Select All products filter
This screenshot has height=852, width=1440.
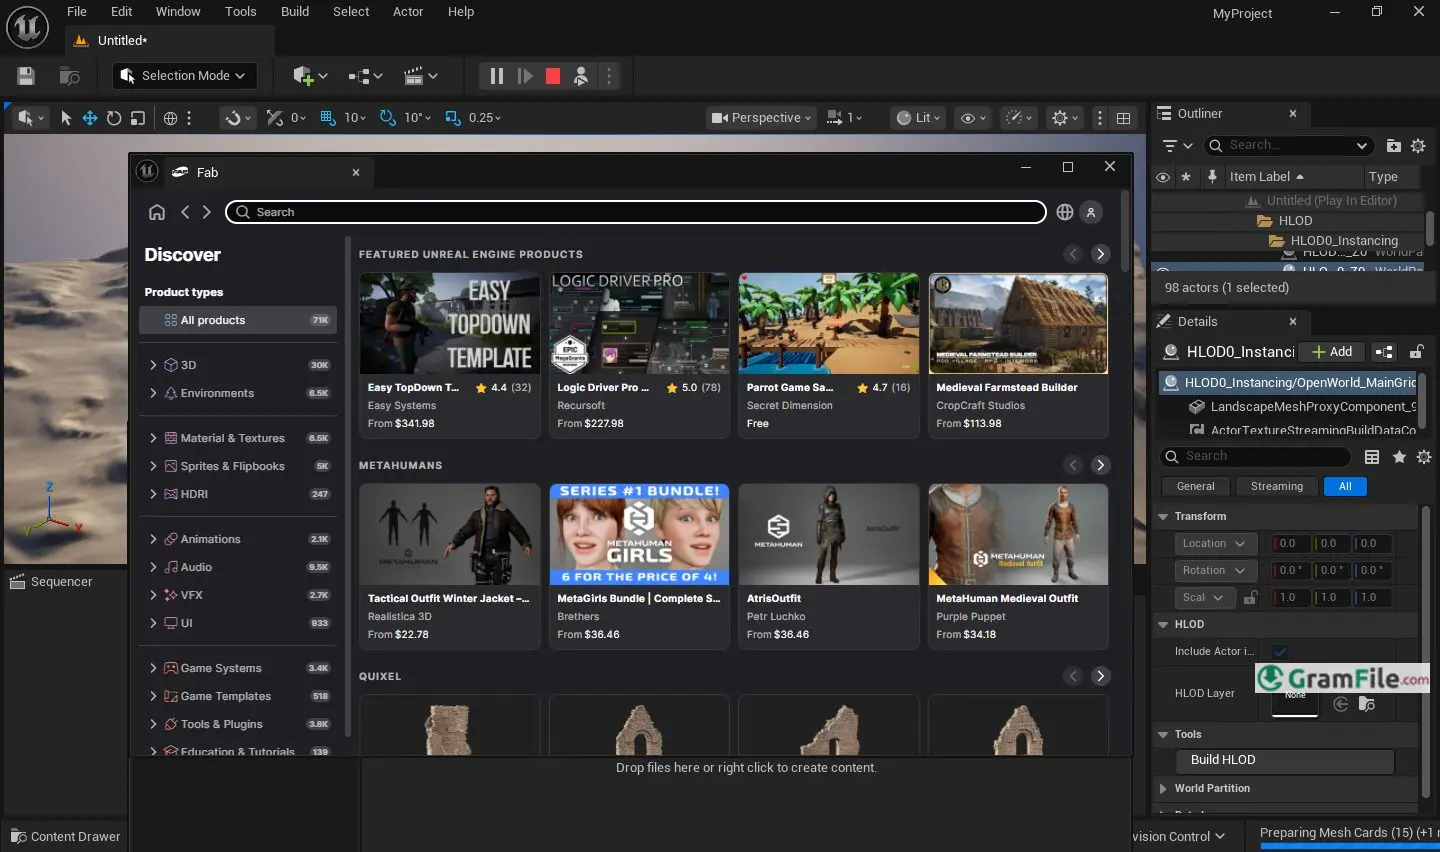click(238, 320)
